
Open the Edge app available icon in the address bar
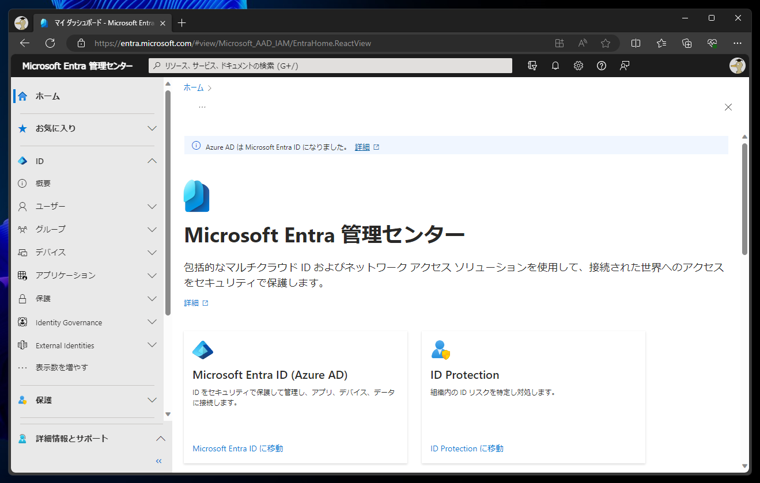(559, 43)
